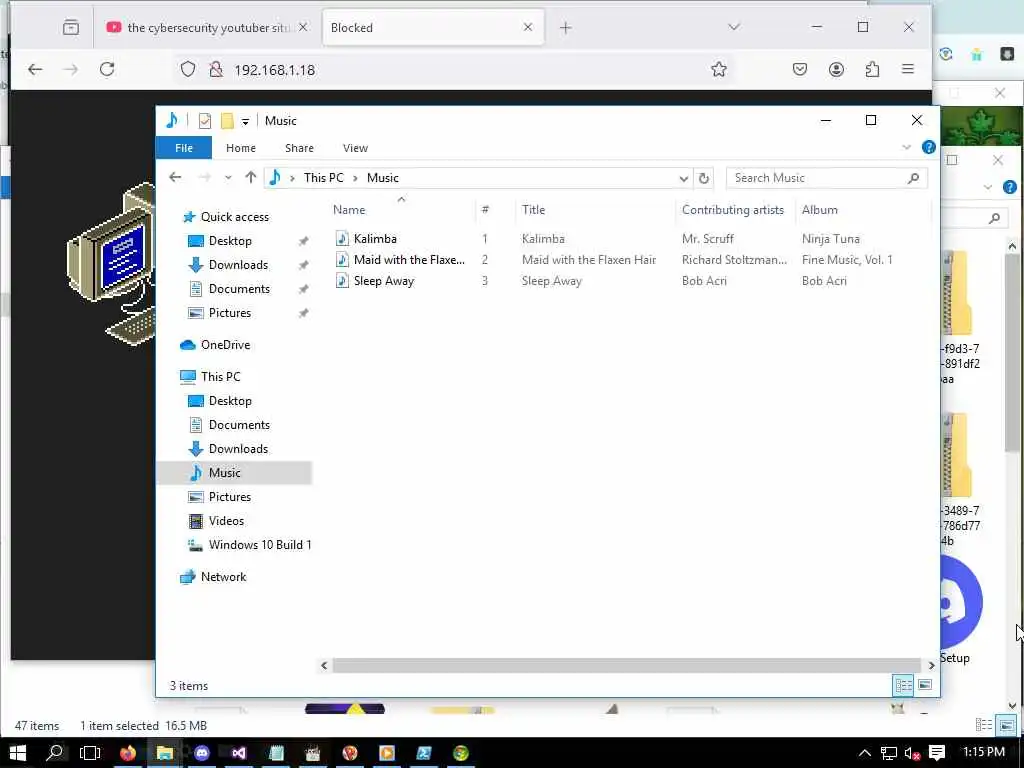Expand the ribbon with the chevron
The width and height of the screenshot is (1024, 768).
pos(906,147)
